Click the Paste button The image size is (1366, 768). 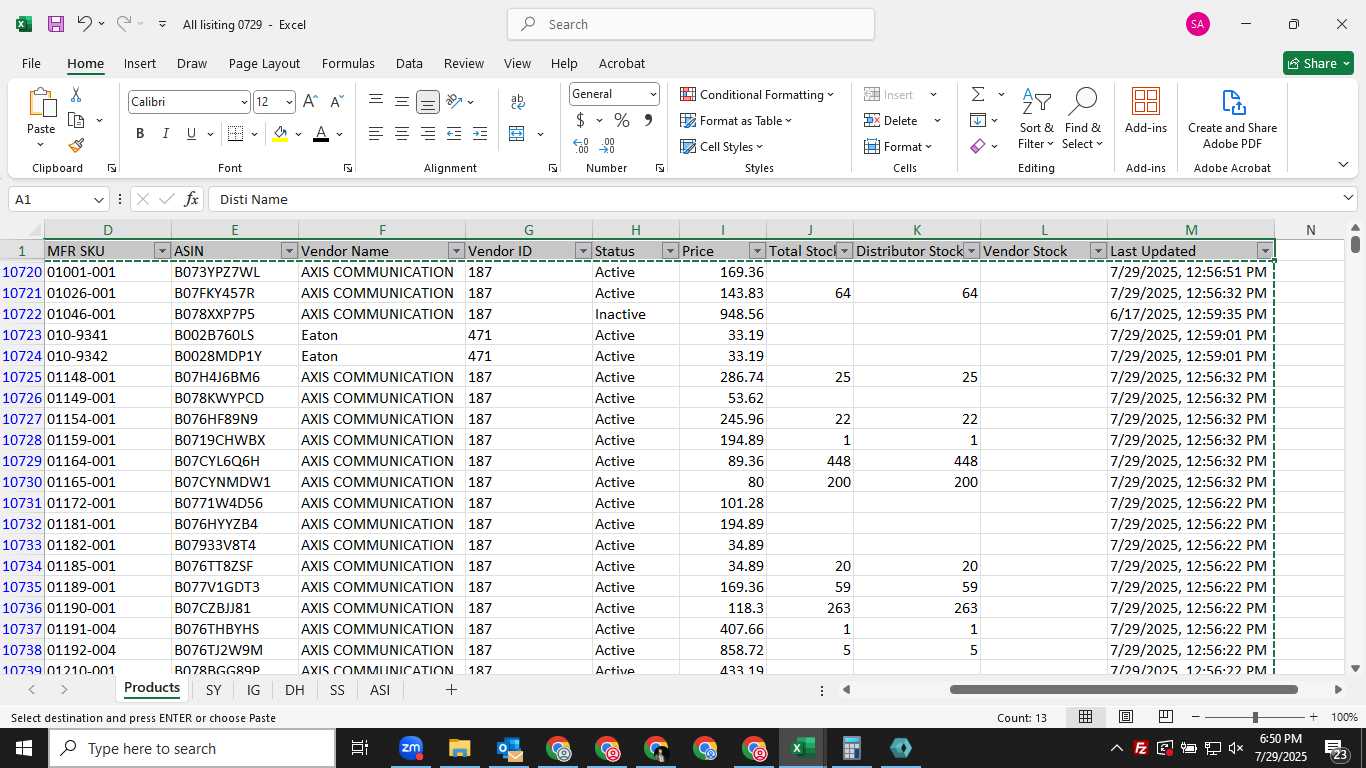click(x=41, y=118)
